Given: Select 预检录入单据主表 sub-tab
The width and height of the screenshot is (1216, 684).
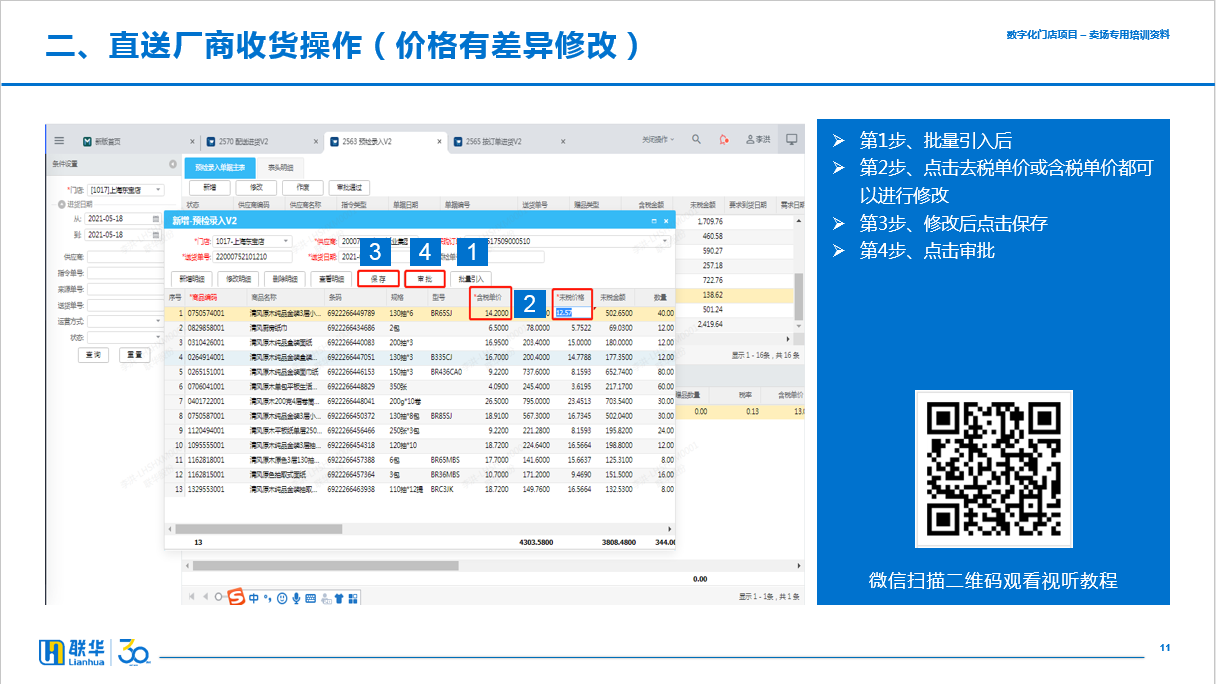Looking at the screenshot, I should (x=220, y=167).
